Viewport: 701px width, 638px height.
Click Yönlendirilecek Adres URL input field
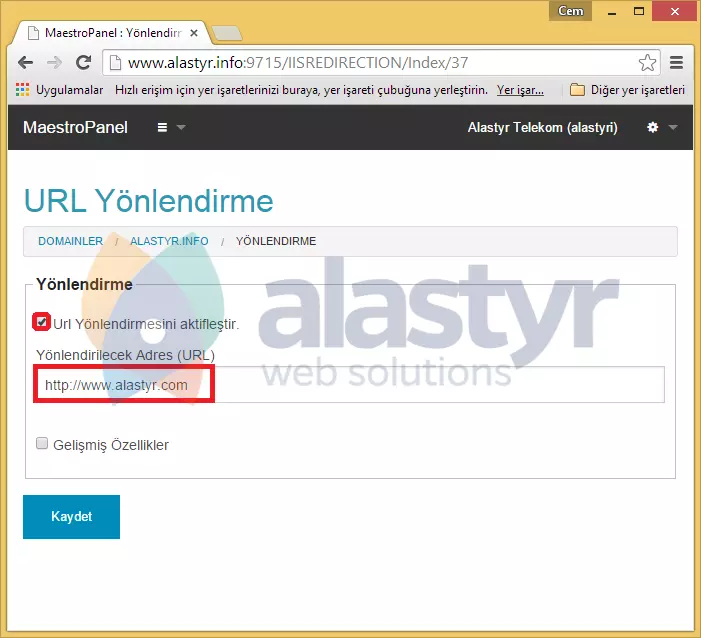pos(350,384)
